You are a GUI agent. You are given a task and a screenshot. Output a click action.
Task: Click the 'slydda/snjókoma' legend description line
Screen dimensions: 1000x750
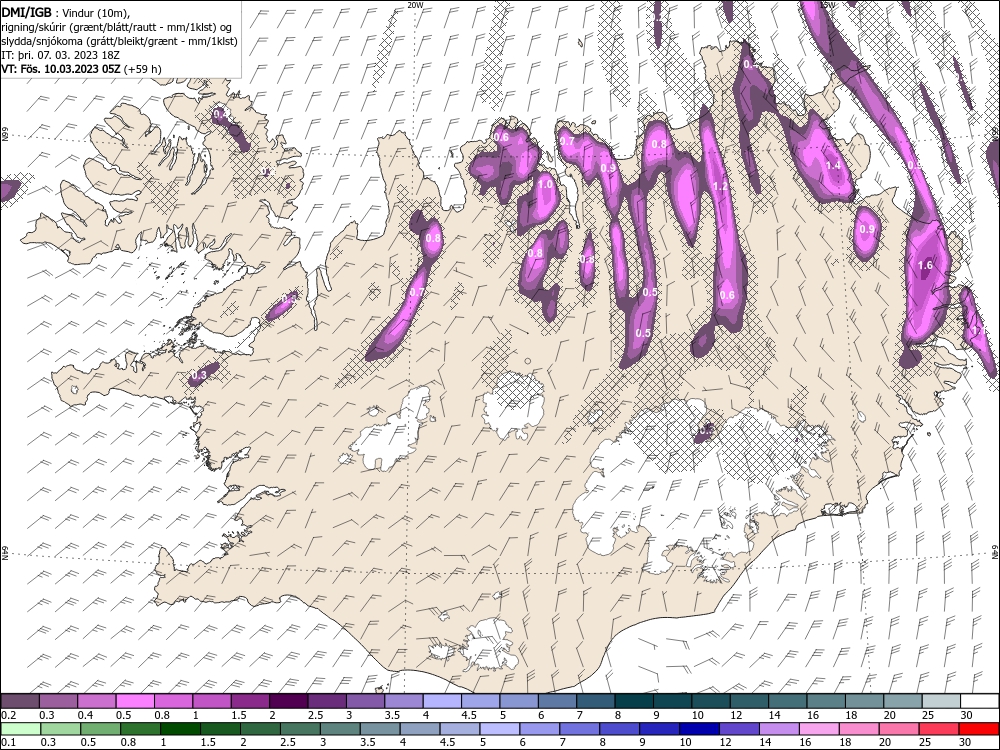120,41
